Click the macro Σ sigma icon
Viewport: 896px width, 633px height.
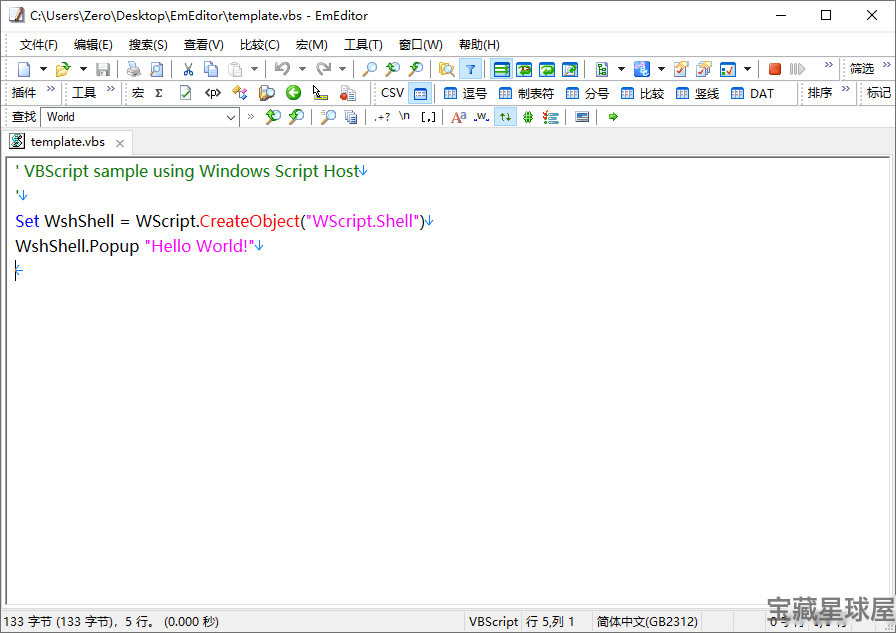coord(159,93)
